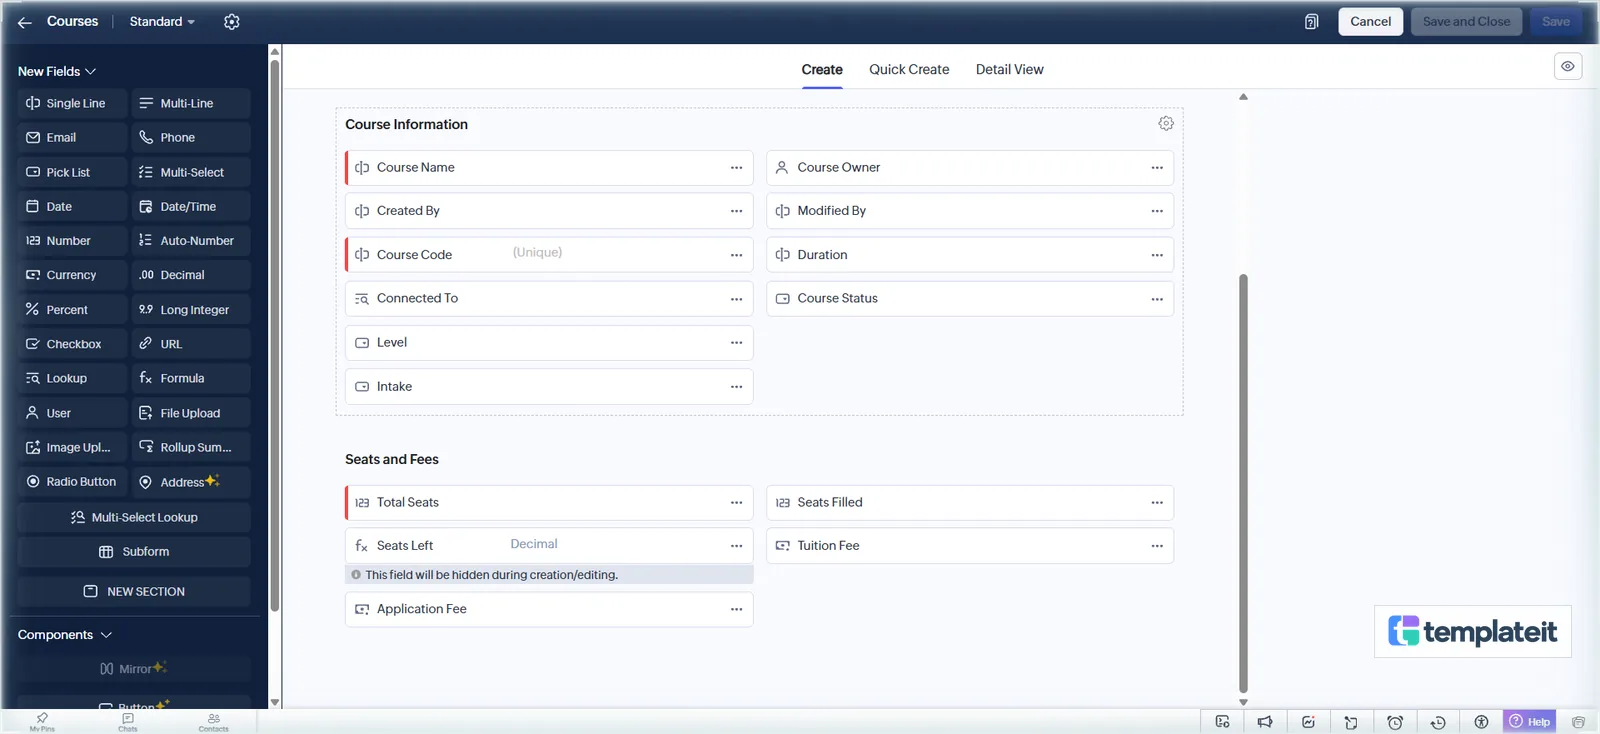The height and width of the screenshot is (734, 1600).
Task: Open the layout settings gear in header
Action: click(x=232, y=22)
